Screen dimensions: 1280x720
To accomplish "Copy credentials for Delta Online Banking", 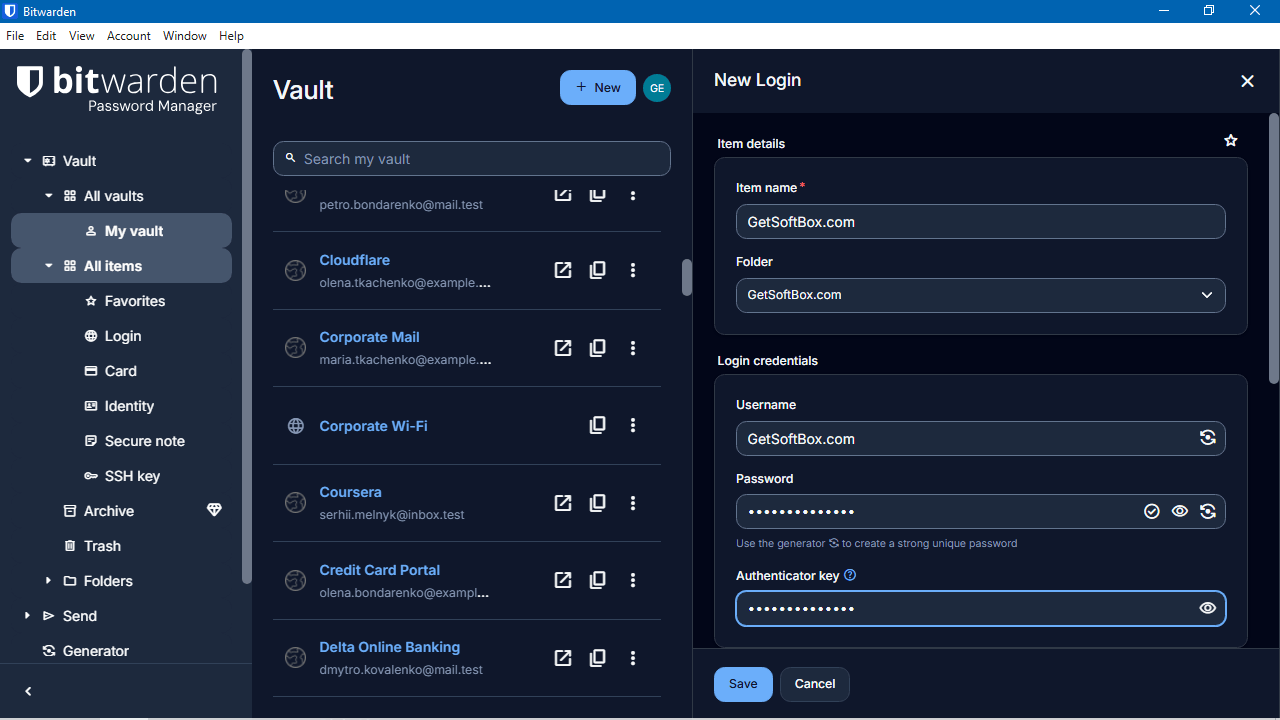I will 597,658.
